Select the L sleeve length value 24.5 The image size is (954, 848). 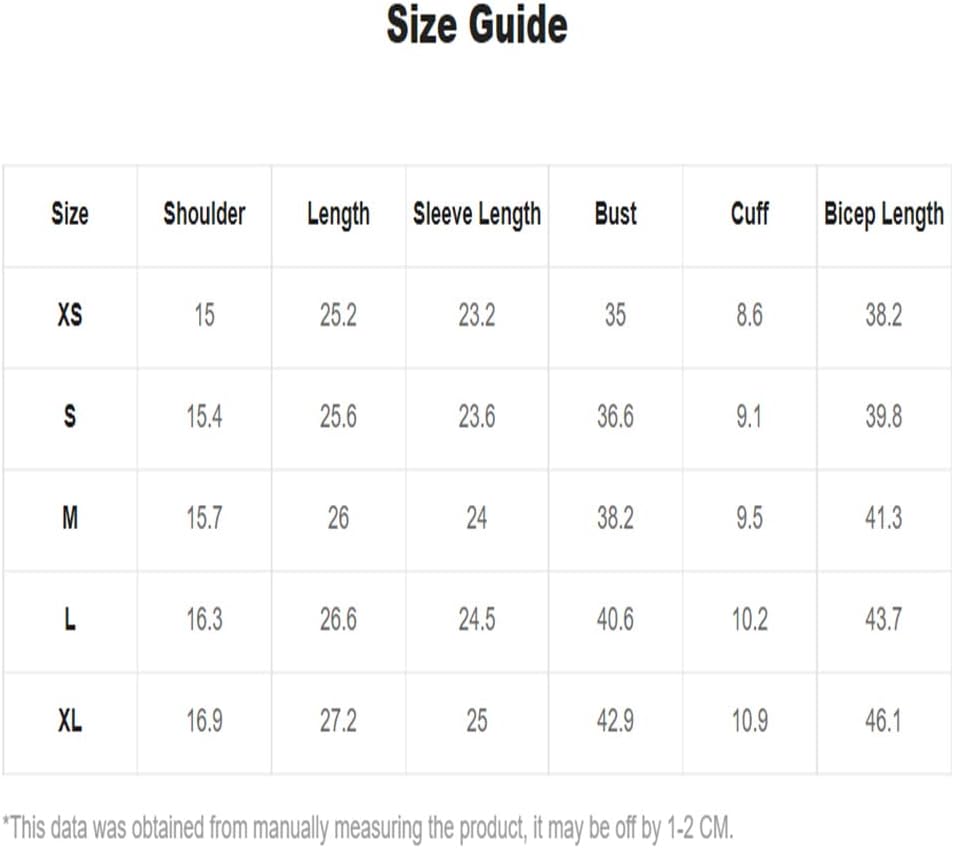click(x=477, y=619)
